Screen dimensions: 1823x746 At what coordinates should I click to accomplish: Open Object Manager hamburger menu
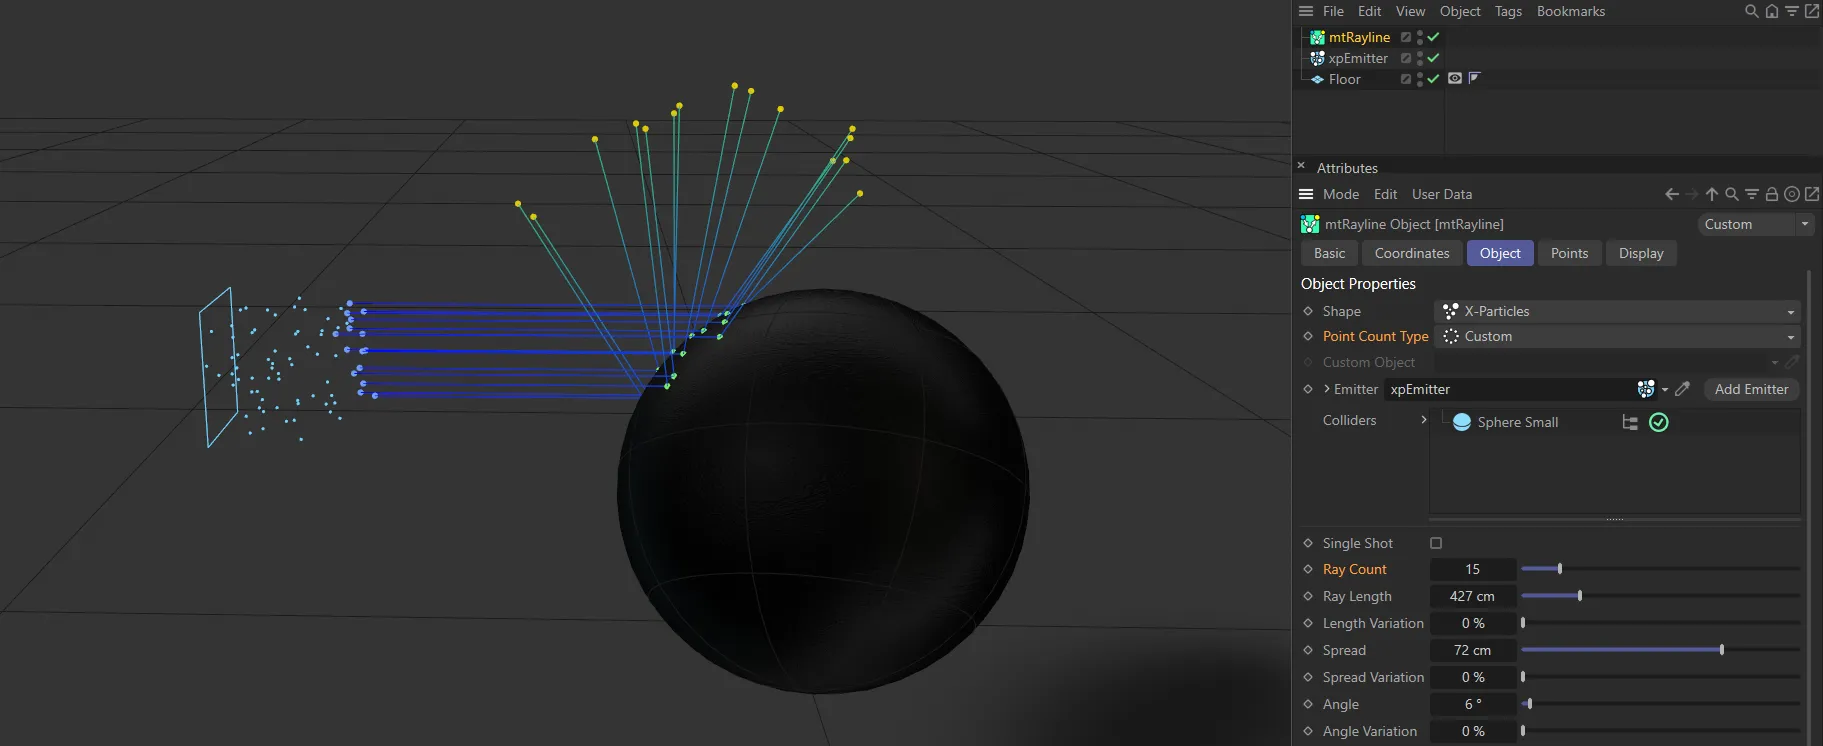(x=1306, y=11)
